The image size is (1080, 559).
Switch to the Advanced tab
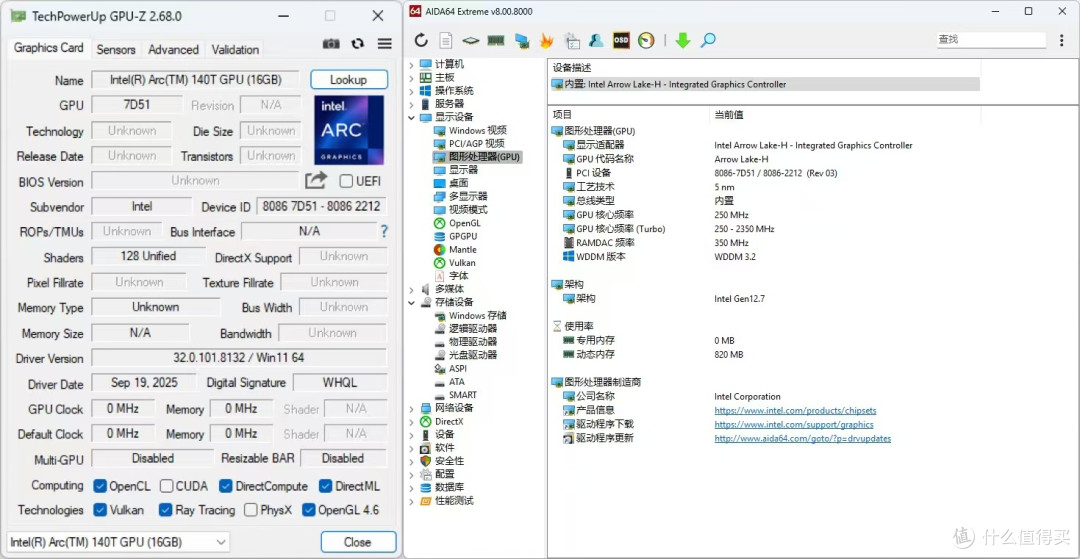[174, 50]
